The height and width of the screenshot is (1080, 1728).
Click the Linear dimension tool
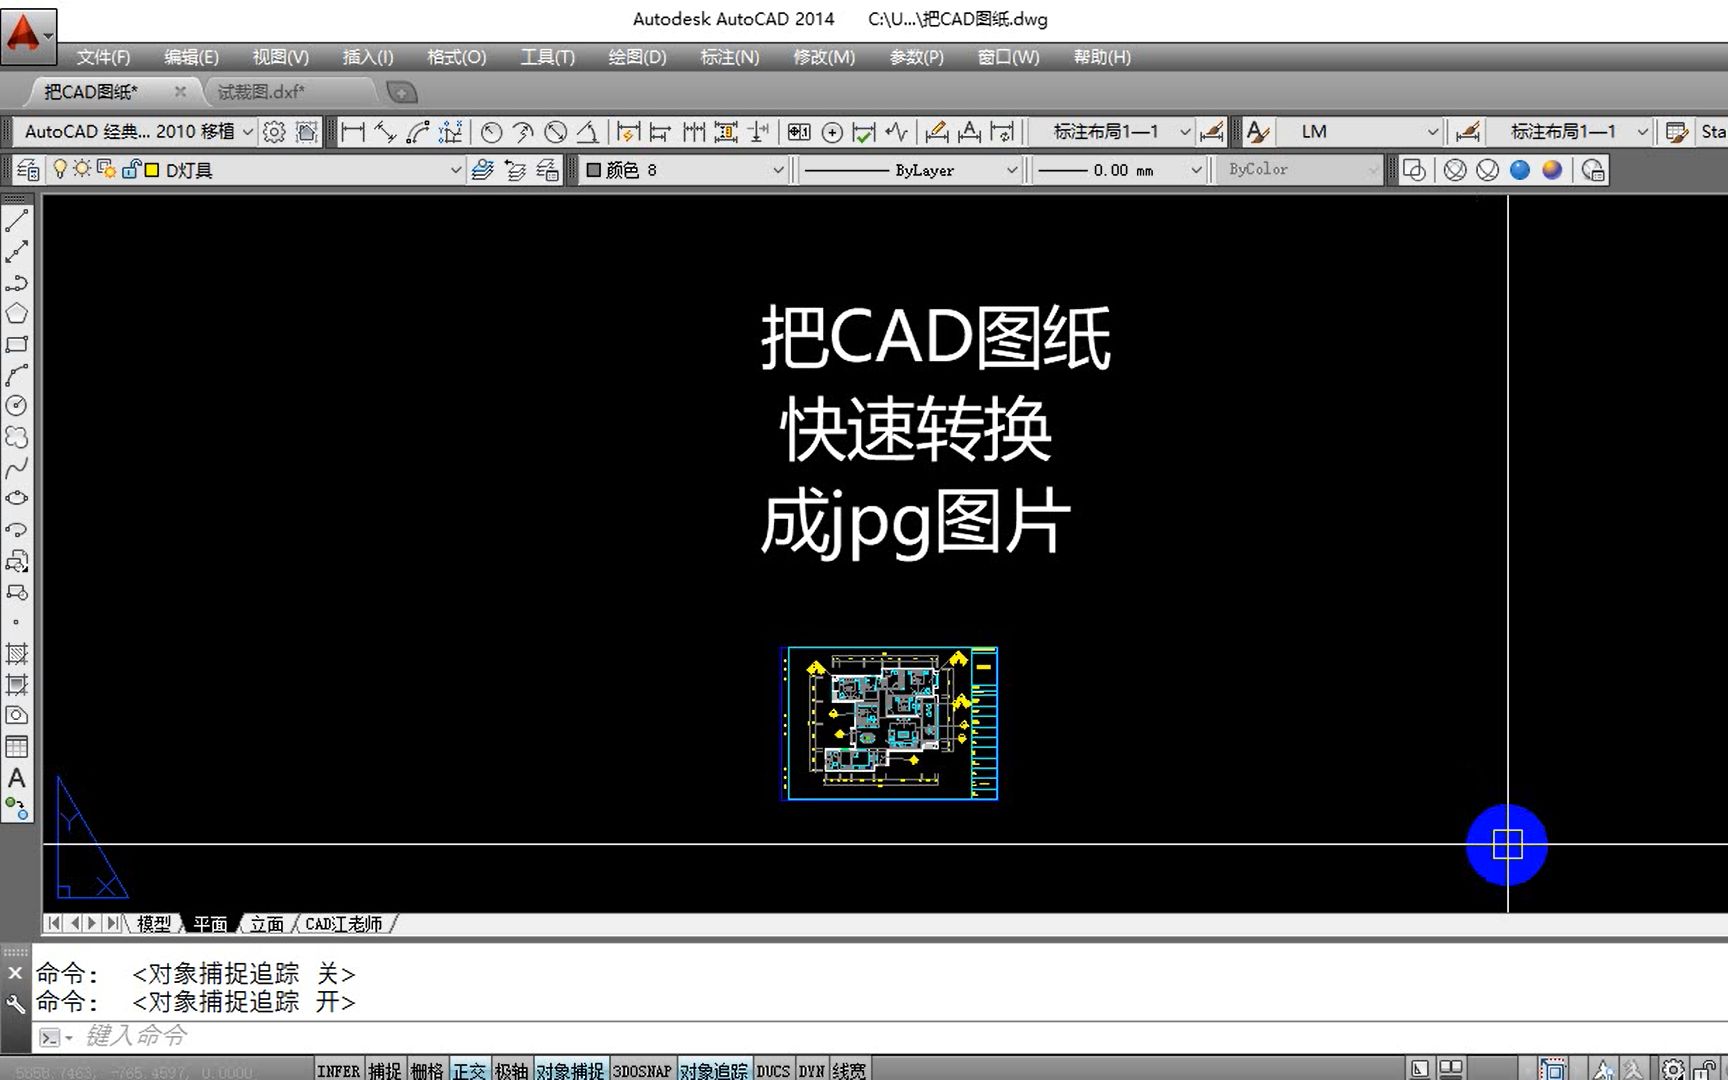pyautogui.click(x=353, y=132)
